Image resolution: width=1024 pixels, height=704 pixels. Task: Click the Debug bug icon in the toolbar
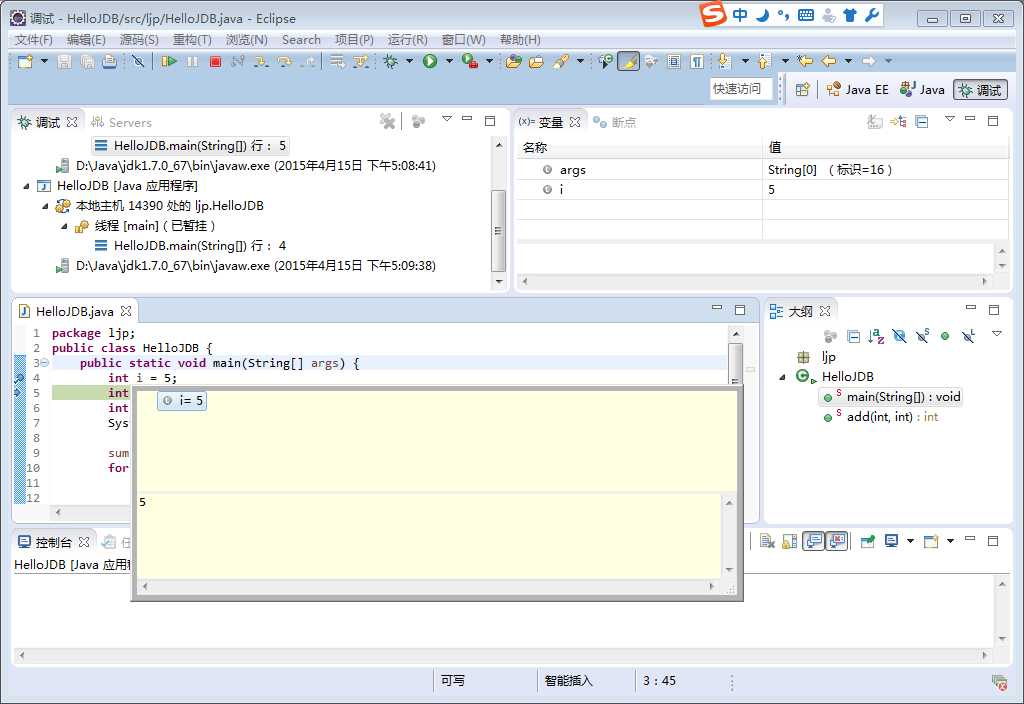tap(391, 61)
